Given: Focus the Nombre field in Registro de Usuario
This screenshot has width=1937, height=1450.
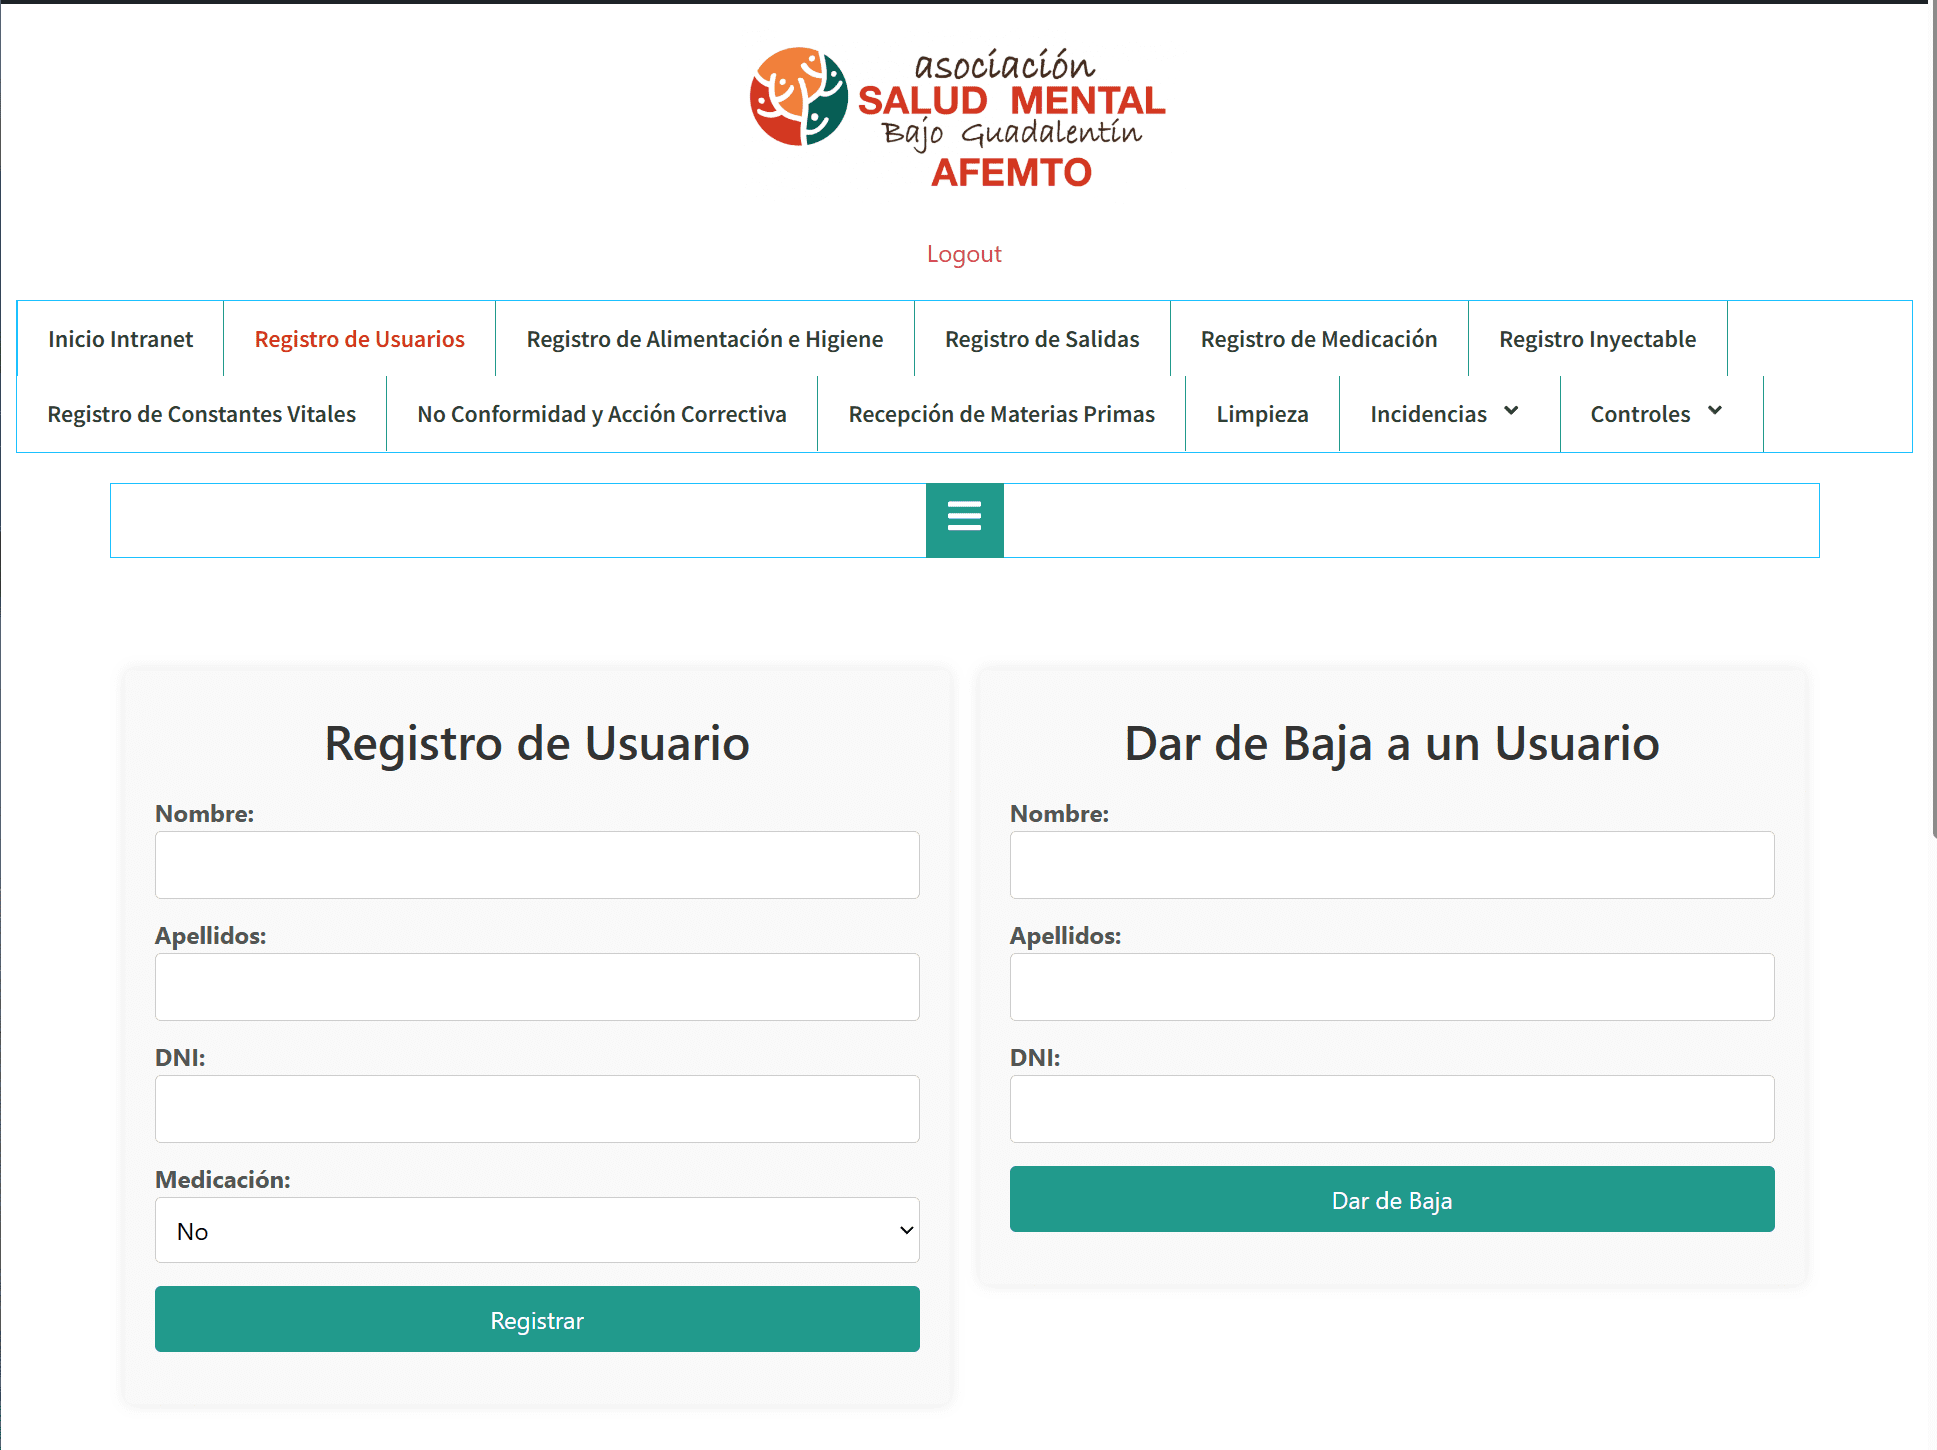Looking at the screenshot, I should [537, 865].
